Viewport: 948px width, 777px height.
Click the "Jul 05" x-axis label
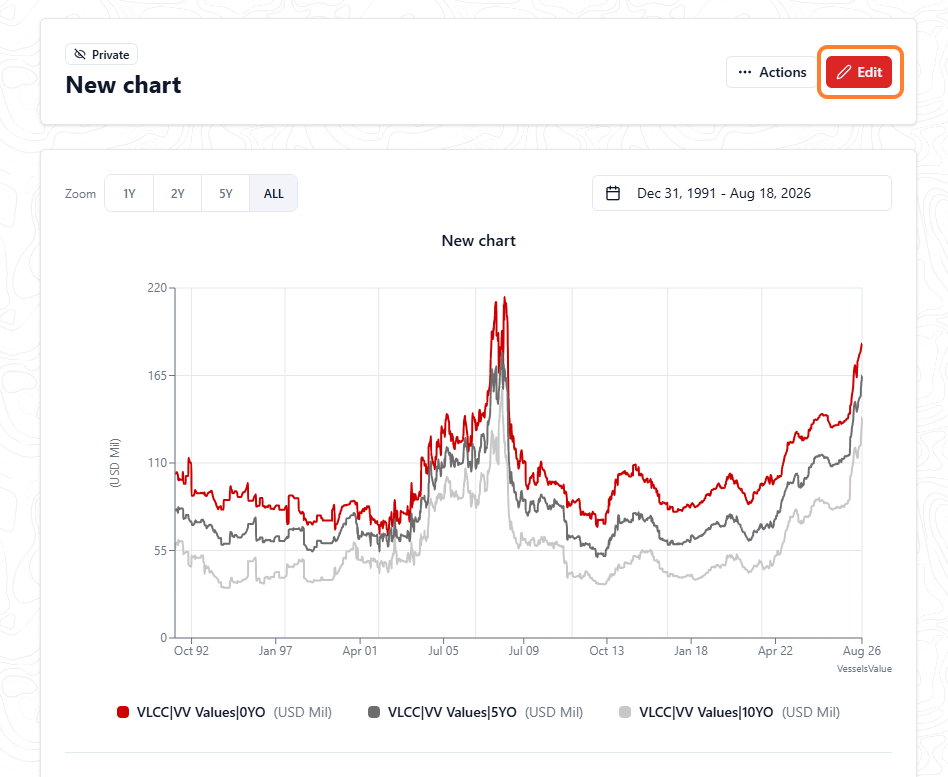(443, 651)
